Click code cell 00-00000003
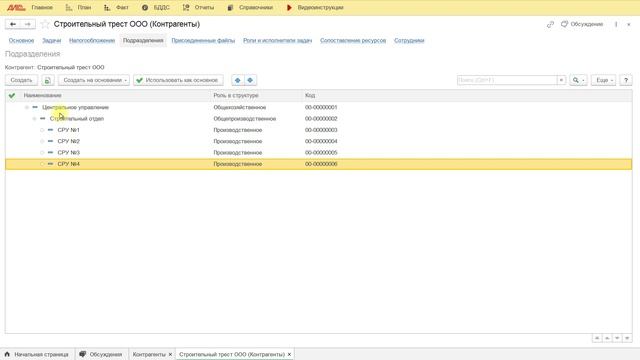This screenshot has height=360, width=640. pyautogui.click(x=321, y=130)
